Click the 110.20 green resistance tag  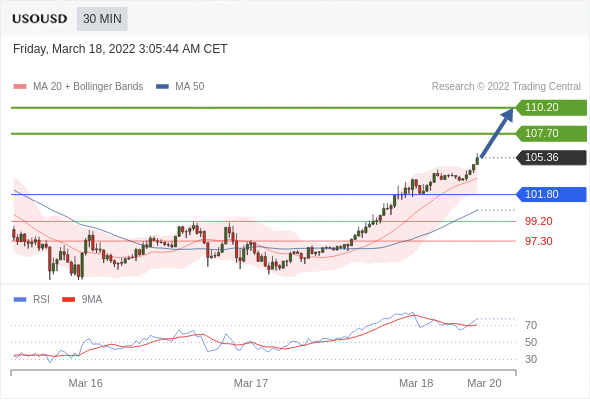coord(551,108)
